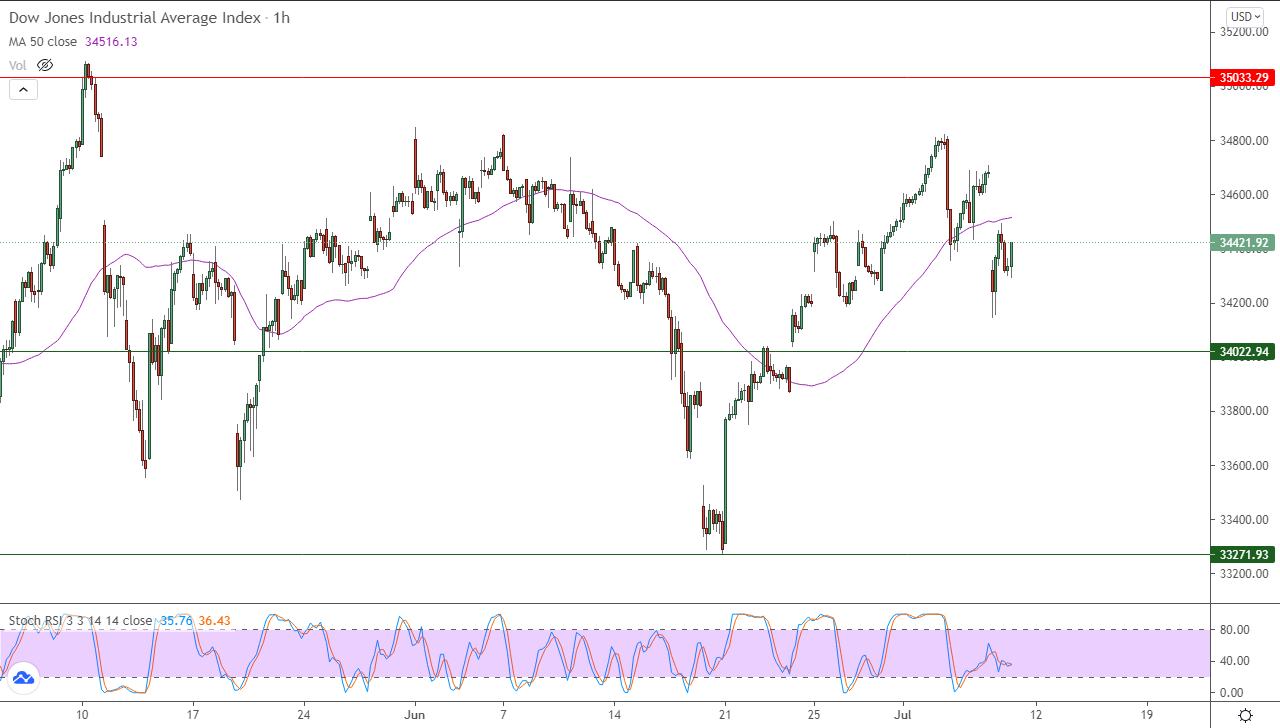
Task: Toggle visibility of the Vol indicator
Action: tap(45, 65)
